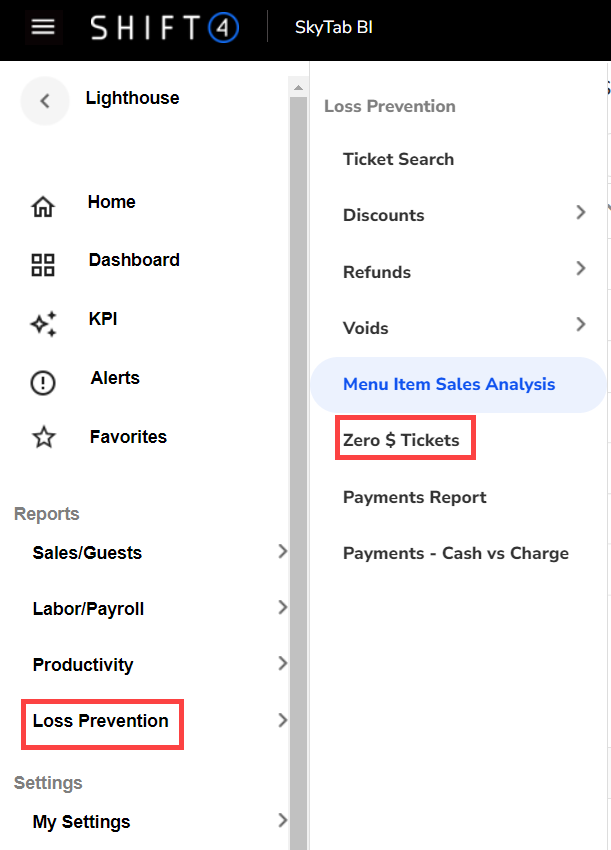Expand the Discounts submenu arrow

tap(581, 212)
